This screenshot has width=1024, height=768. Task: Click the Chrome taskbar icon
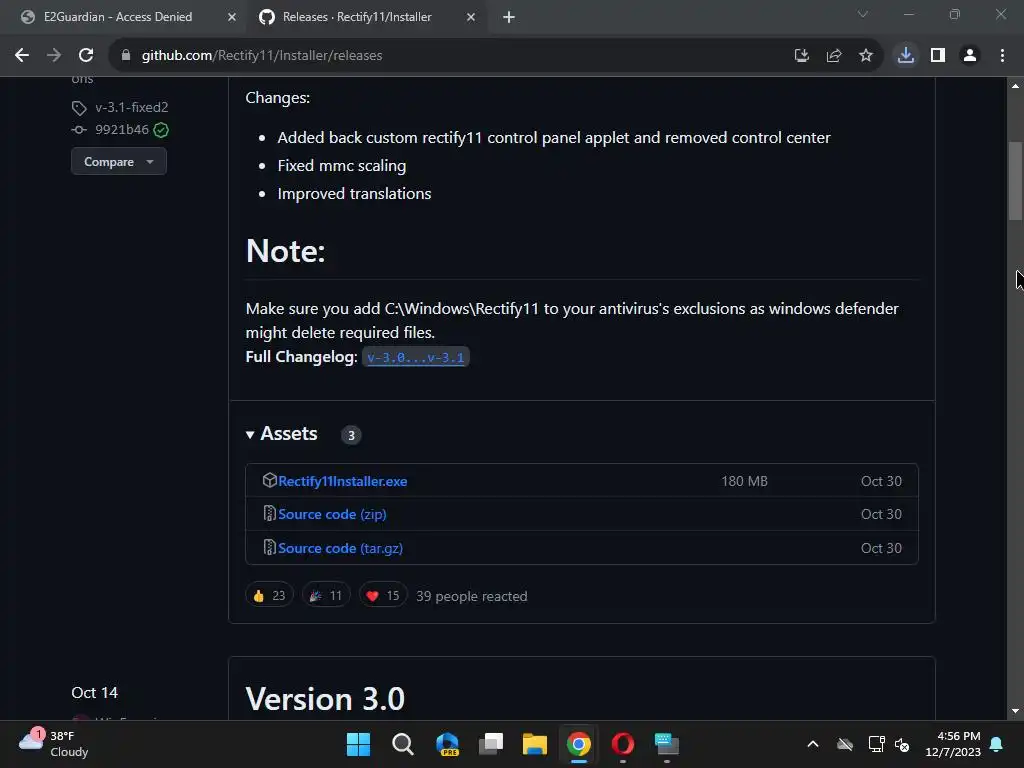click(x=579, y=744)
